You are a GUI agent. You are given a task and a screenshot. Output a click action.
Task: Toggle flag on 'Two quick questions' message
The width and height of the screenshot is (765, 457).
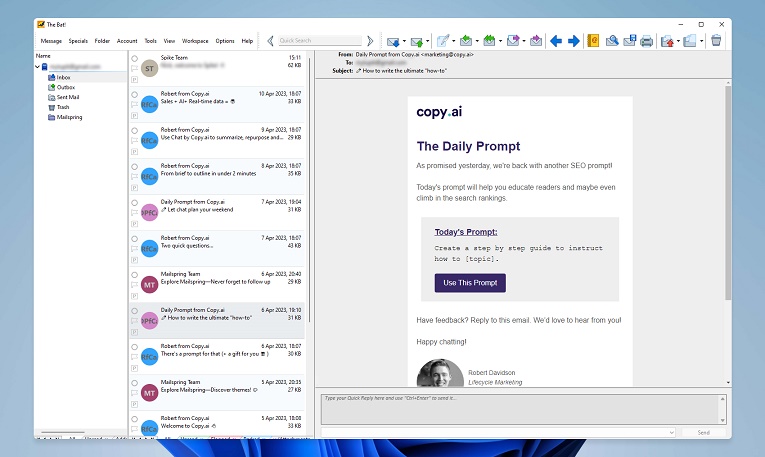[x=135, y=249]
